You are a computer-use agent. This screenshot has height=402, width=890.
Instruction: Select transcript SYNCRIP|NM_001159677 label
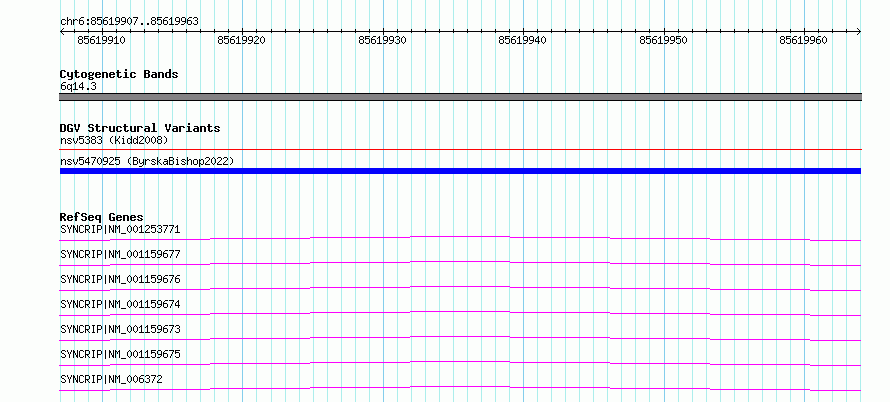point(120,254)
